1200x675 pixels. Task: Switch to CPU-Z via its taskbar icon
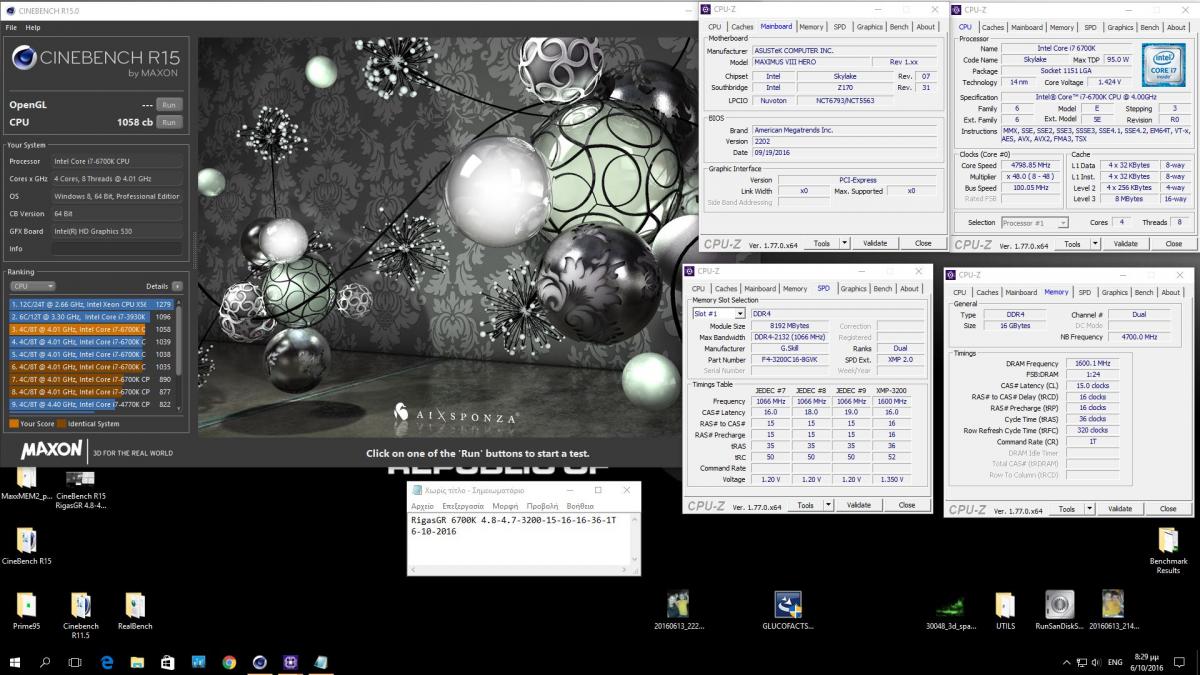291,662
